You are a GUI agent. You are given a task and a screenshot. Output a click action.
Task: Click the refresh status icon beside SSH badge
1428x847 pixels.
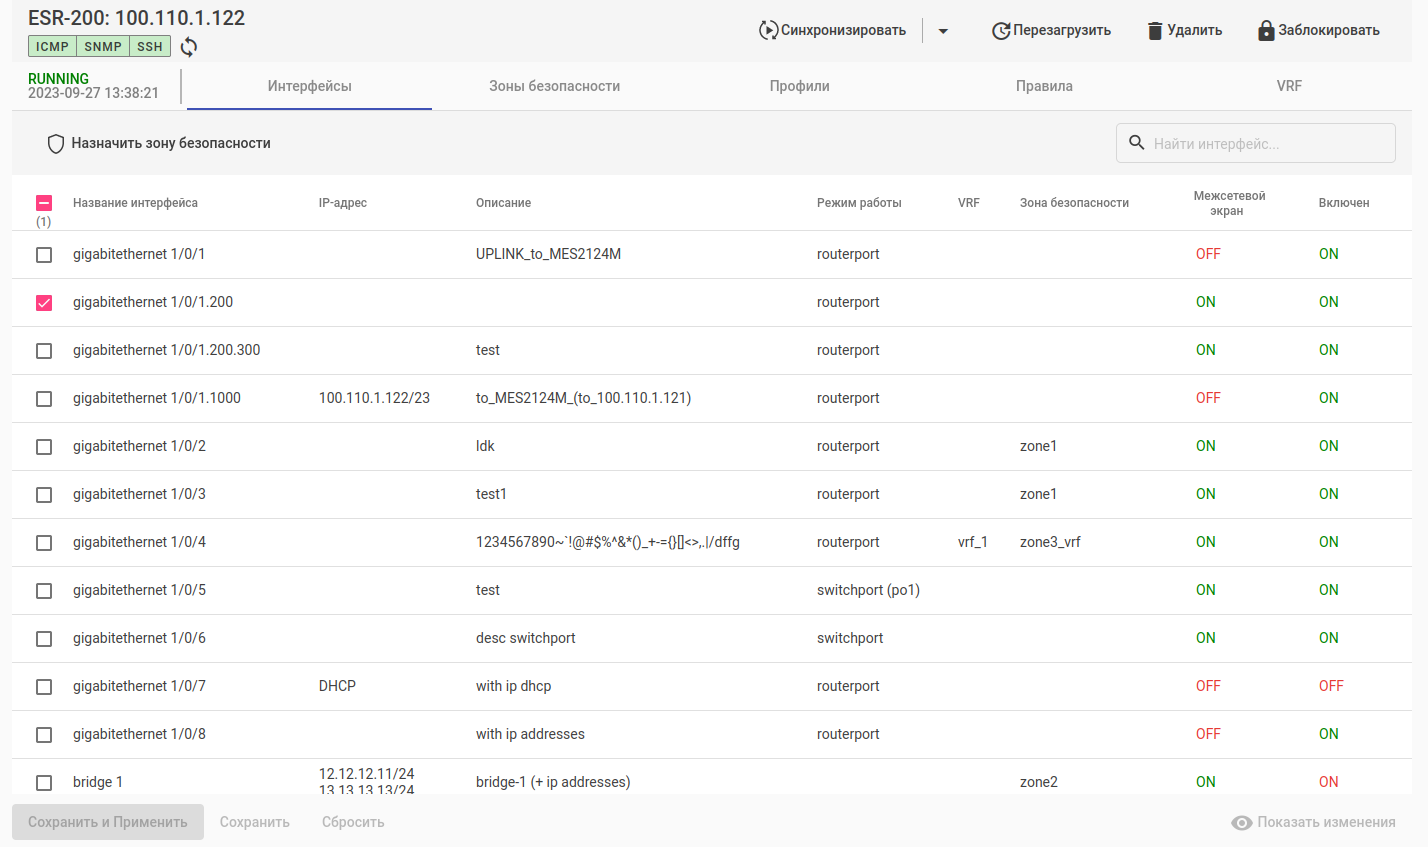189,47
